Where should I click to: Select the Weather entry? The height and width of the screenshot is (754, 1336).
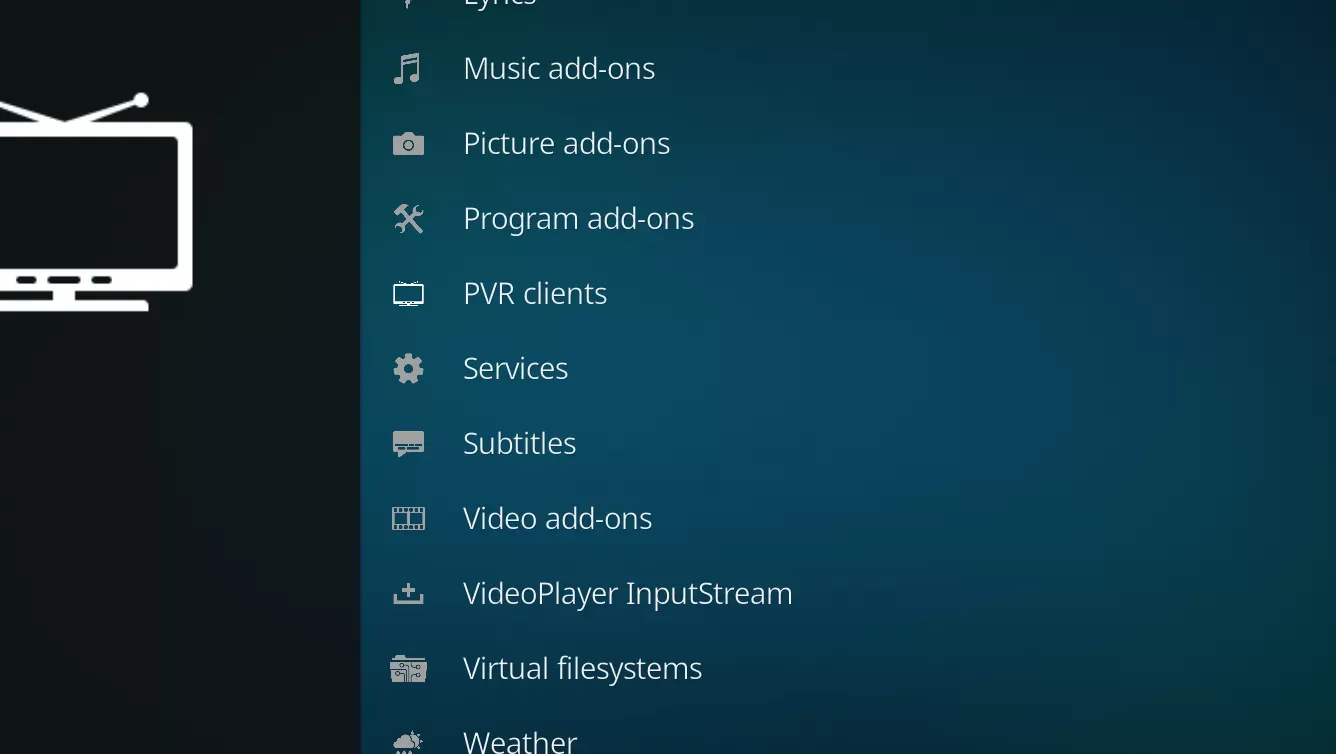click(519, 740)
